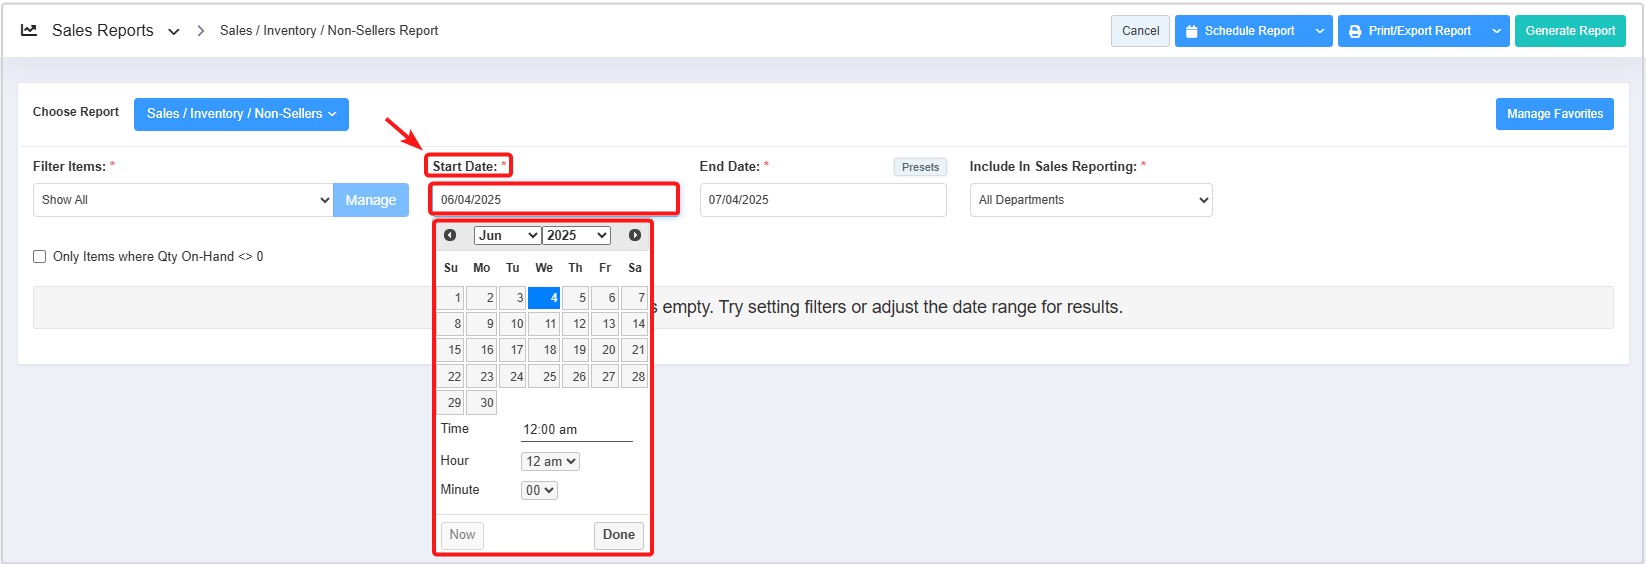Open the Sales / Inventory / Non-Sellers report chooser

pyautogui.click(x=241, y=114)
